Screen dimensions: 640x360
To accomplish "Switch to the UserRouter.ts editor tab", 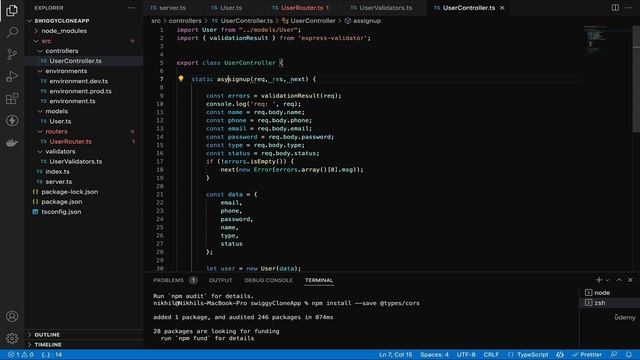I will pyautogui.click(x=301, y=8).
